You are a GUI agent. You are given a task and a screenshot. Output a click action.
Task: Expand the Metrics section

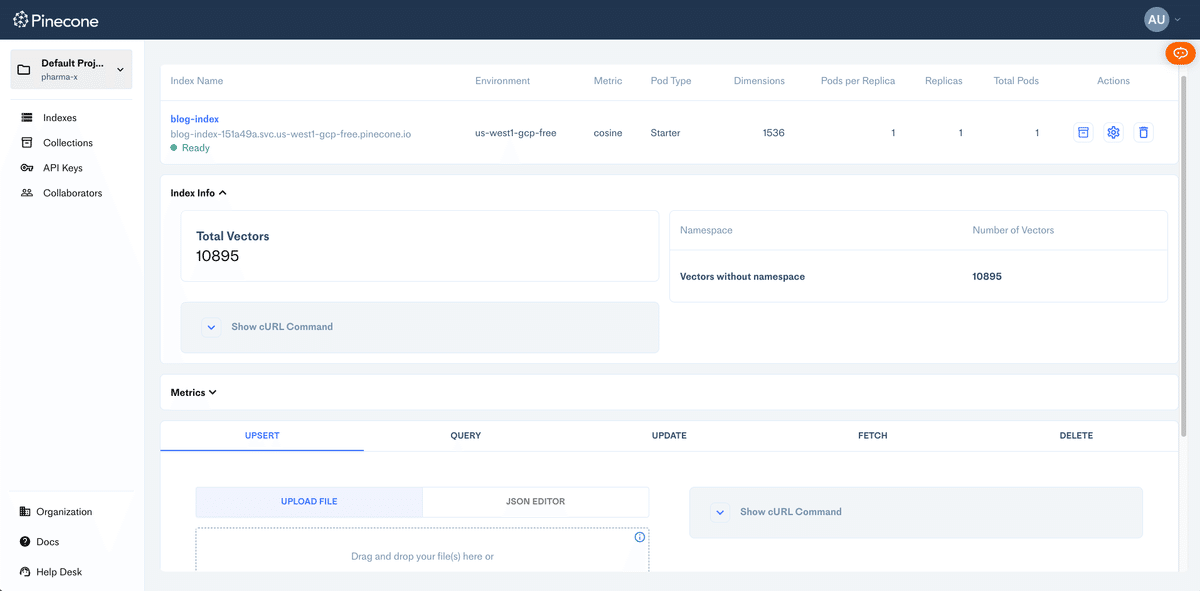point(194,393)
